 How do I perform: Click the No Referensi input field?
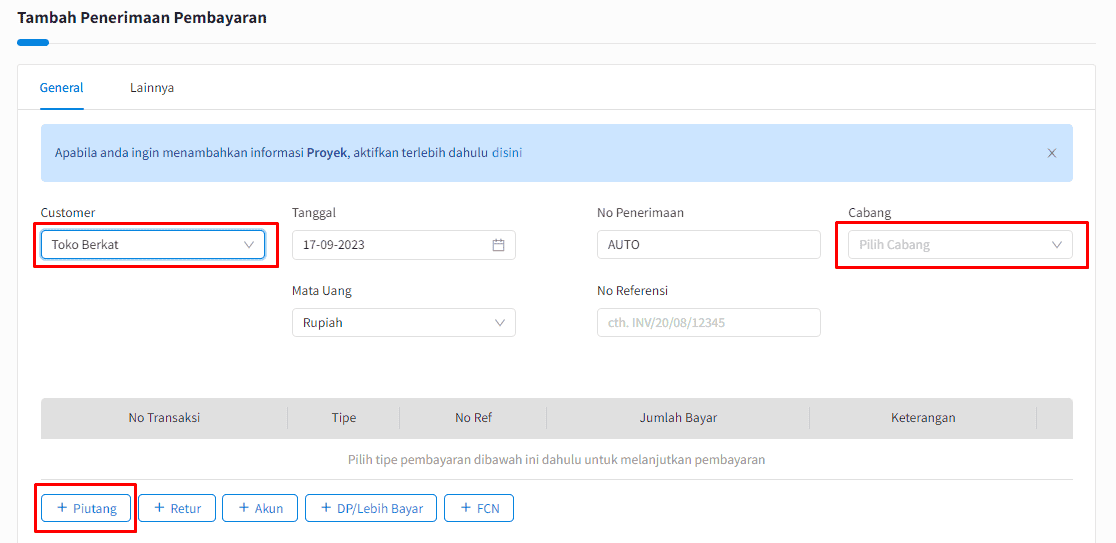[707, 323]
